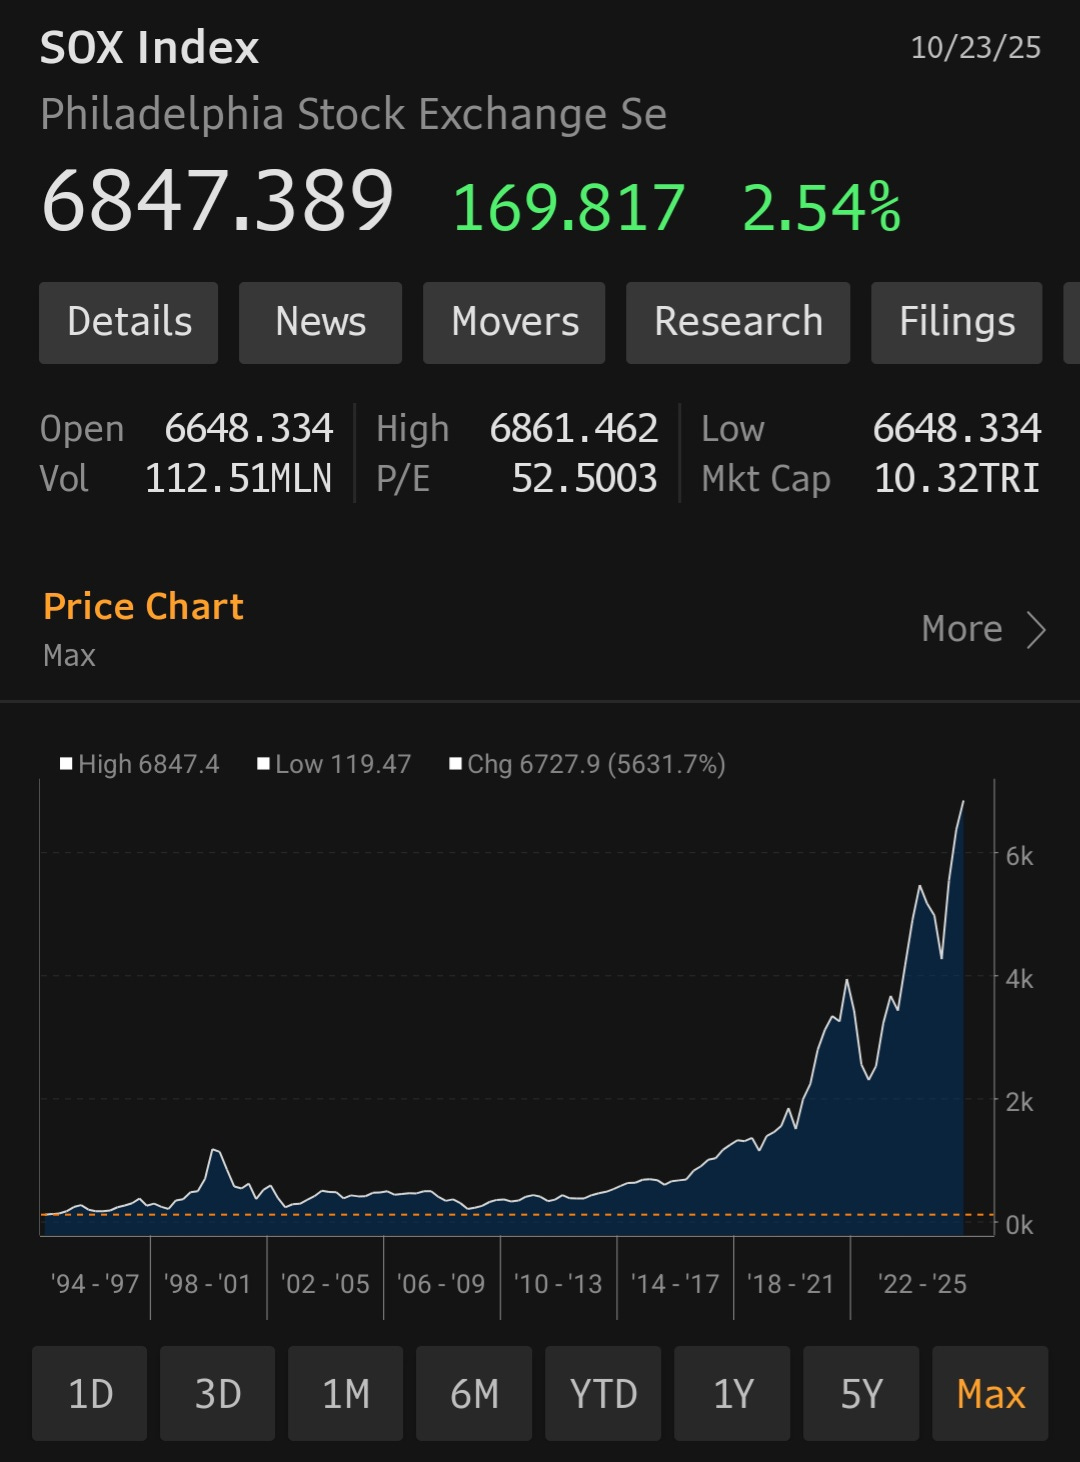Select the 3D time range

click(x=217, y=1393)
